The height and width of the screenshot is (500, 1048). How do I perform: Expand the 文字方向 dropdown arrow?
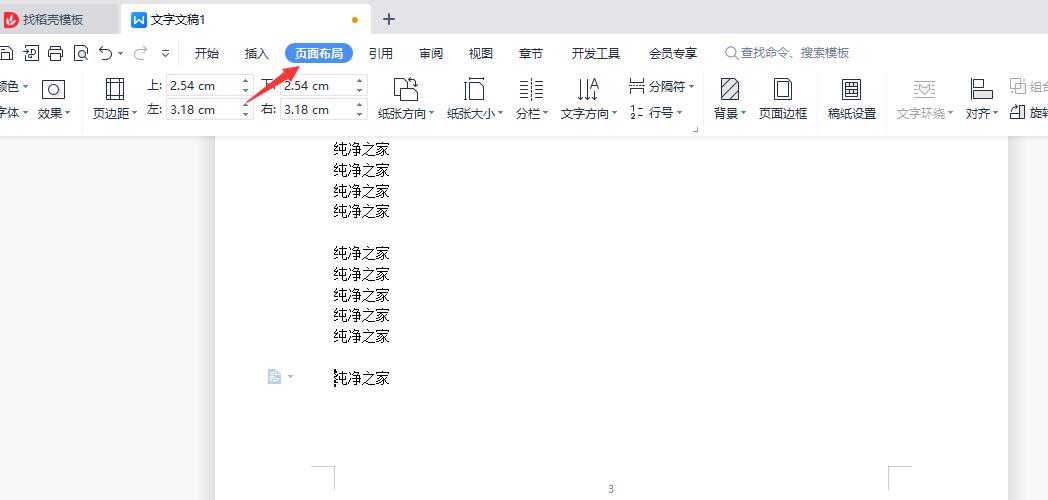[614, 114]
